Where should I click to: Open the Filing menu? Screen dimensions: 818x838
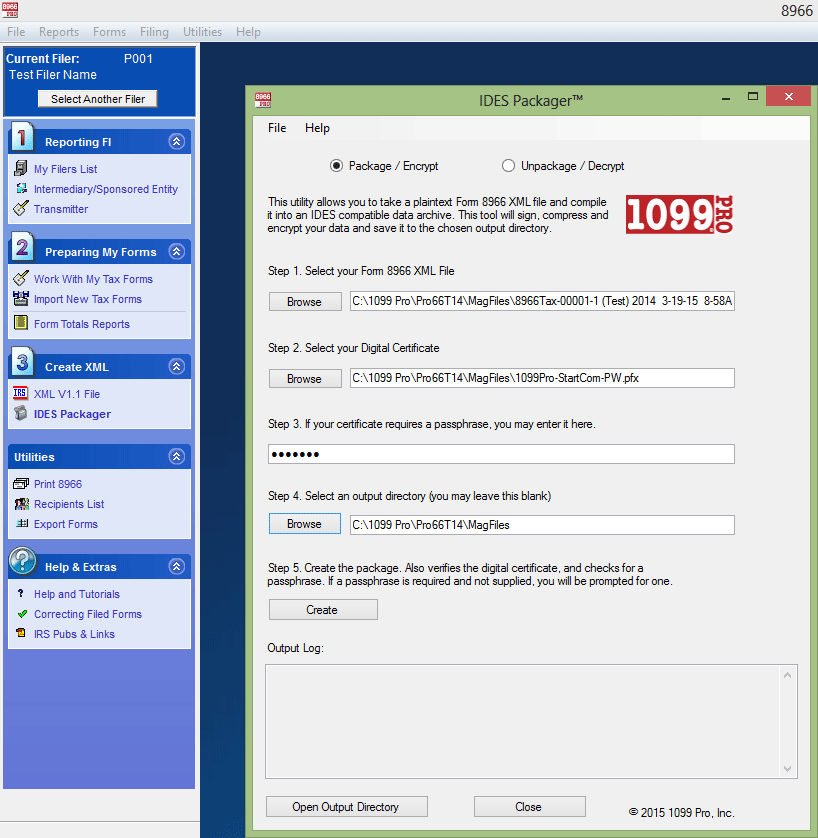(x=154, y=32)
